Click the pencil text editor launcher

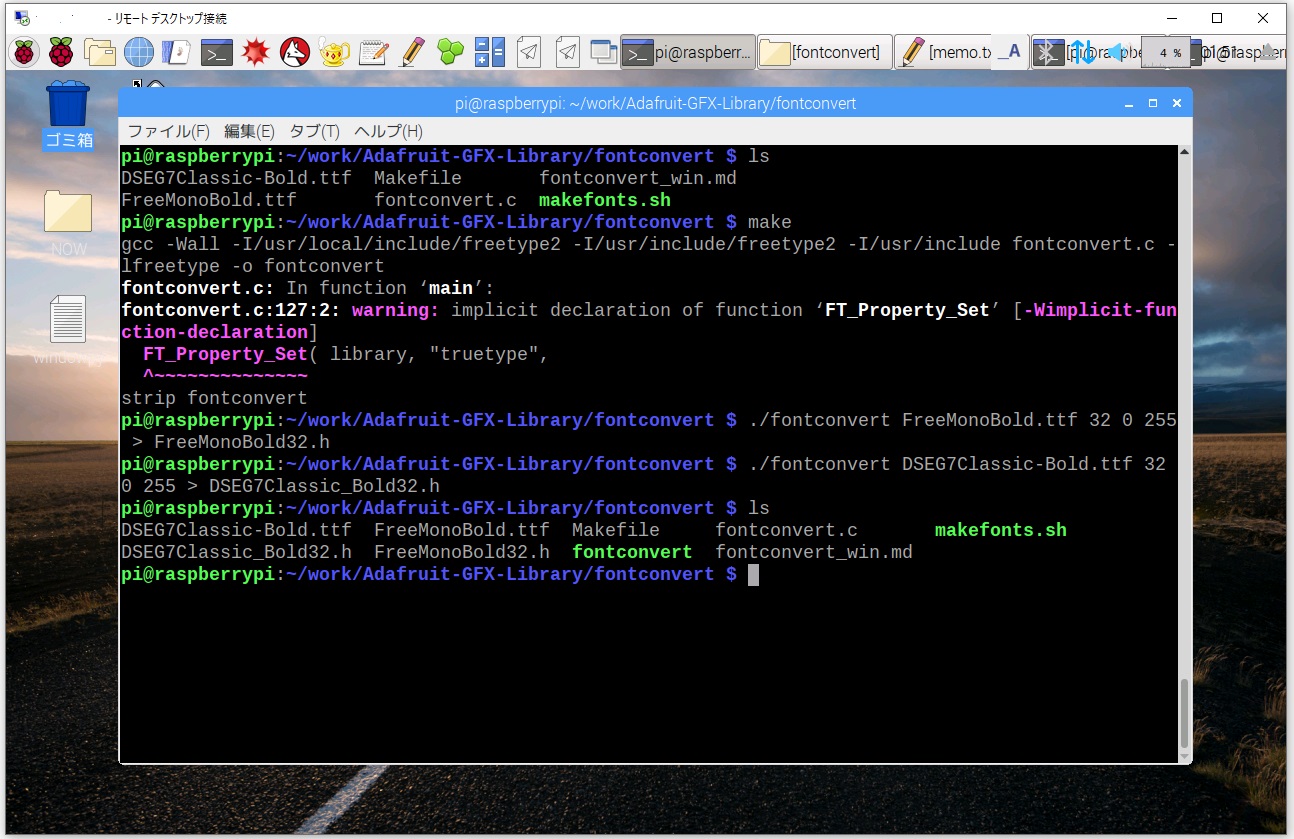[x=412, y=52]
